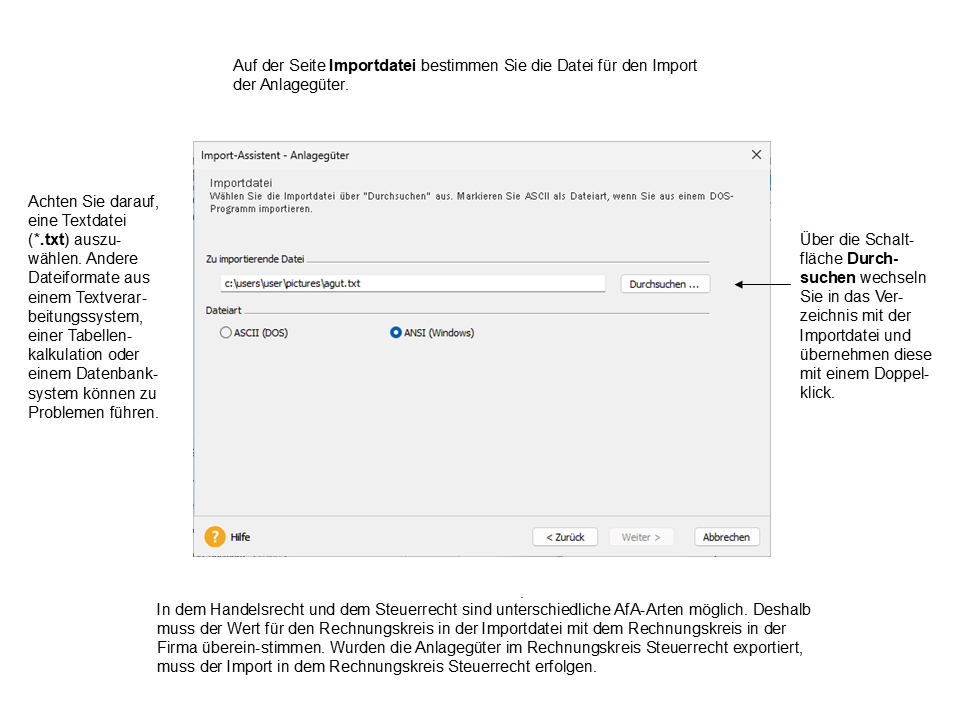Click the Importdatei heading in the dialog
Screen dimensions: 960x720
[241, 183]
